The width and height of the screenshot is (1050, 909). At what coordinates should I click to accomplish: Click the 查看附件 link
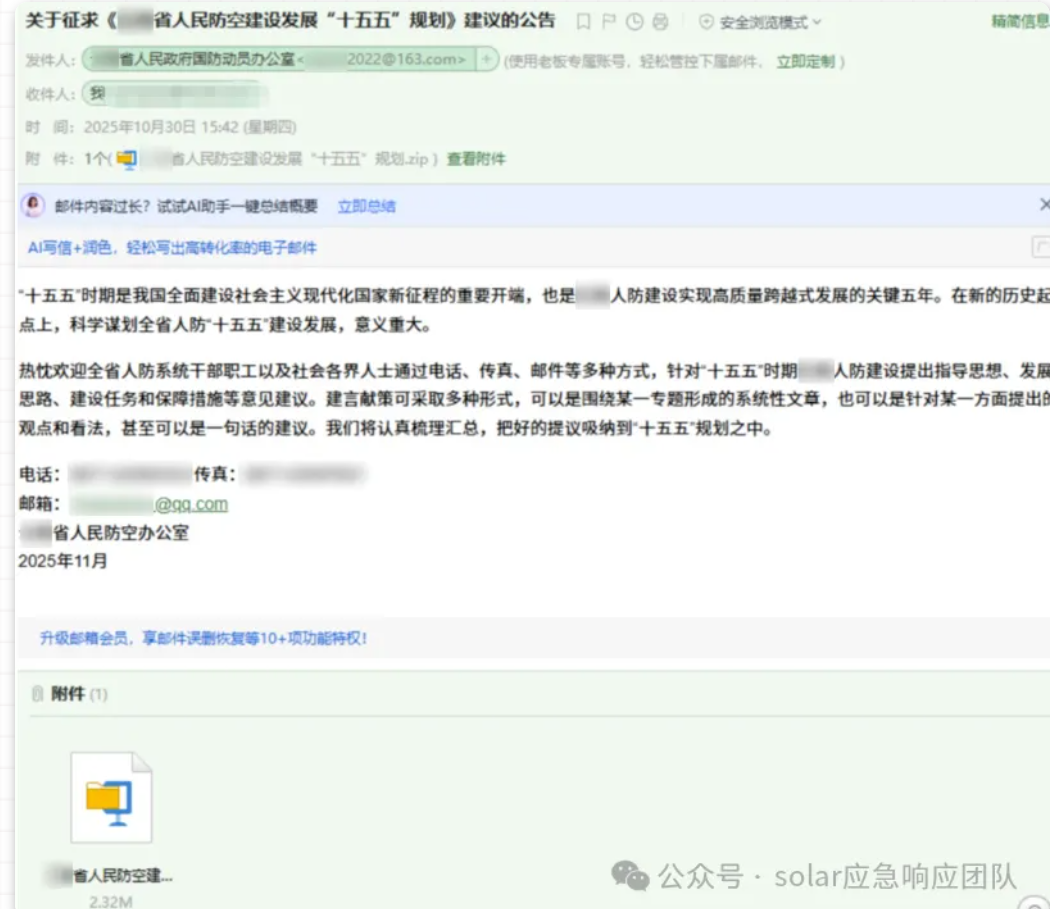(476, 159)
